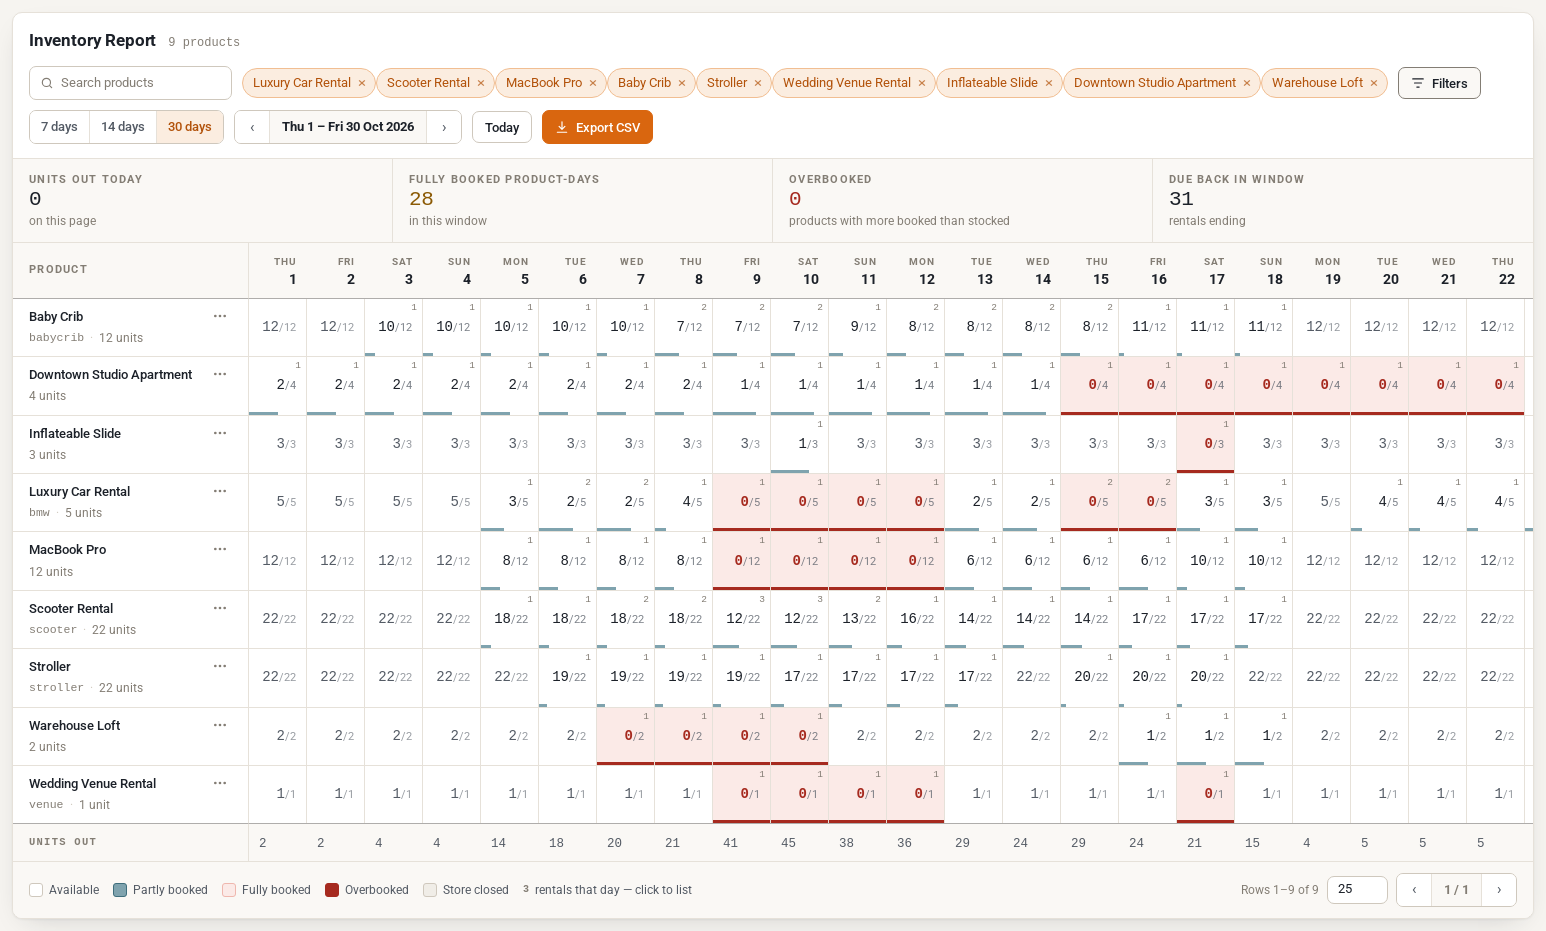Viewport: 1546px width, 931px height.
Task: Go to the next date range
Action: 444,127
